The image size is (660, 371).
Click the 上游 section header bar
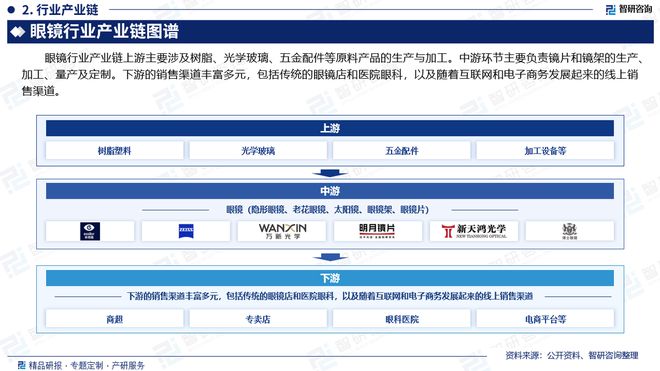330,128
